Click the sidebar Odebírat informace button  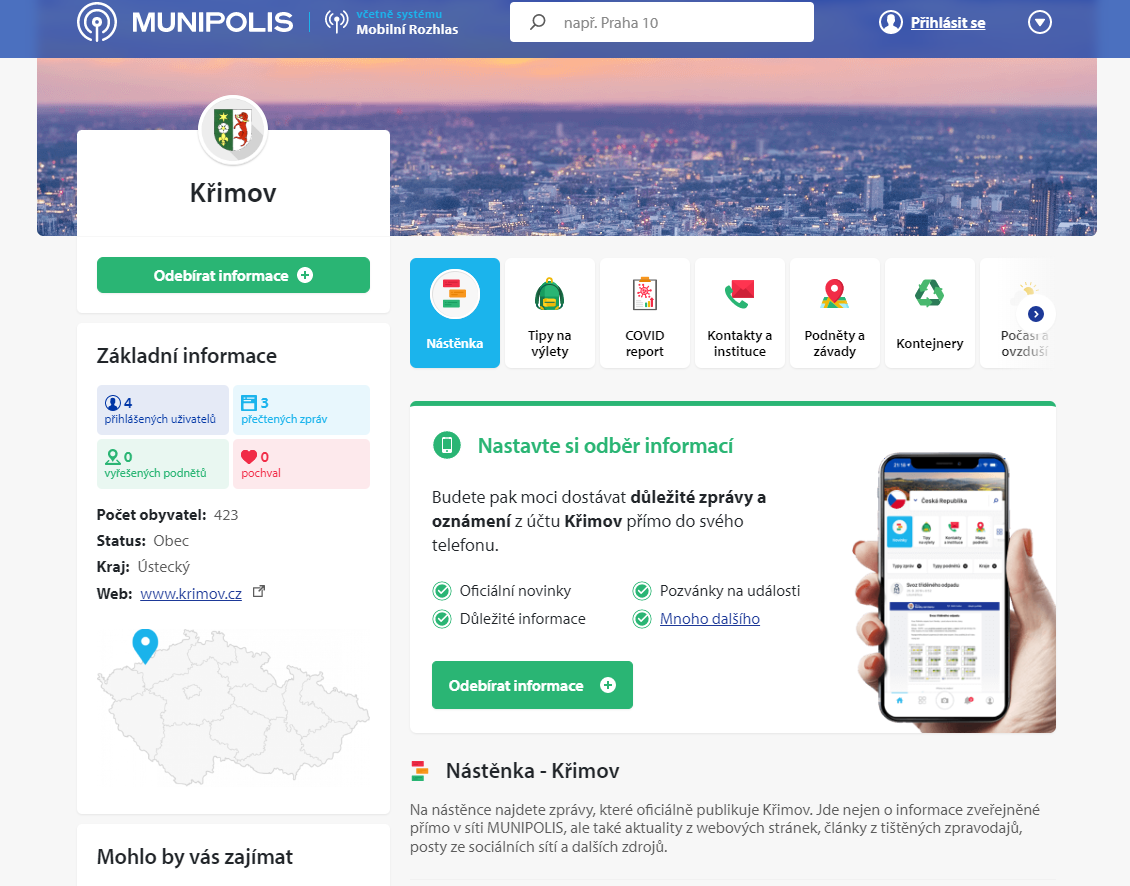point(233,275)
